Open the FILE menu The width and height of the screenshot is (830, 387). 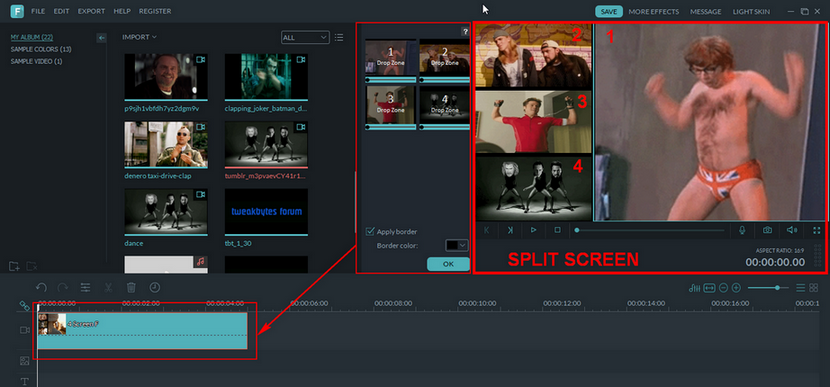click(38, 11)
